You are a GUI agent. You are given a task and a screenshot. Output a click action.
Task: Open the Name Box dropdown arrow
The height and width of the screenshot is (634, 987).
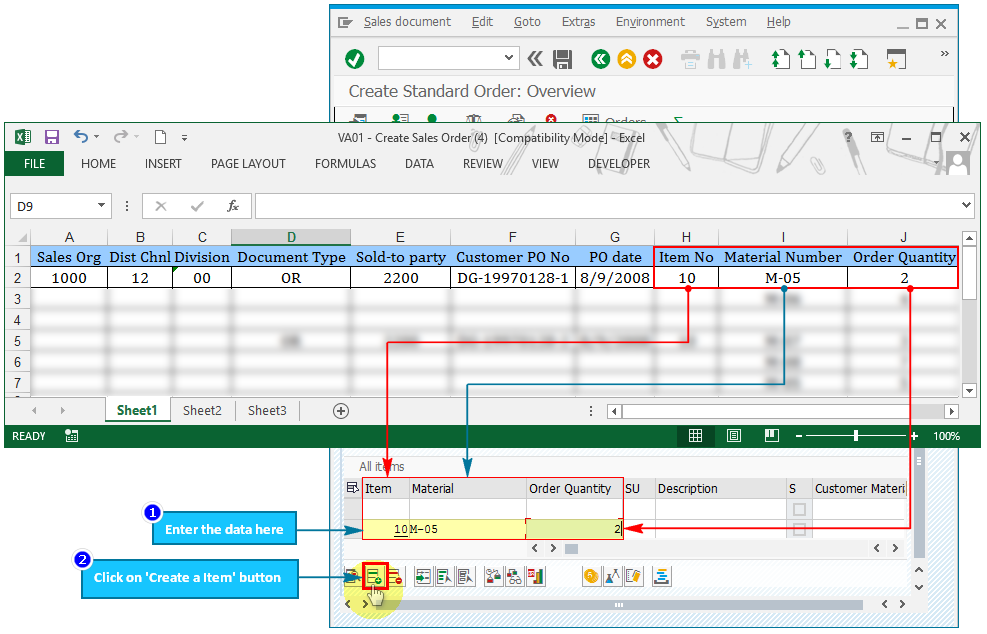point(102,206)
